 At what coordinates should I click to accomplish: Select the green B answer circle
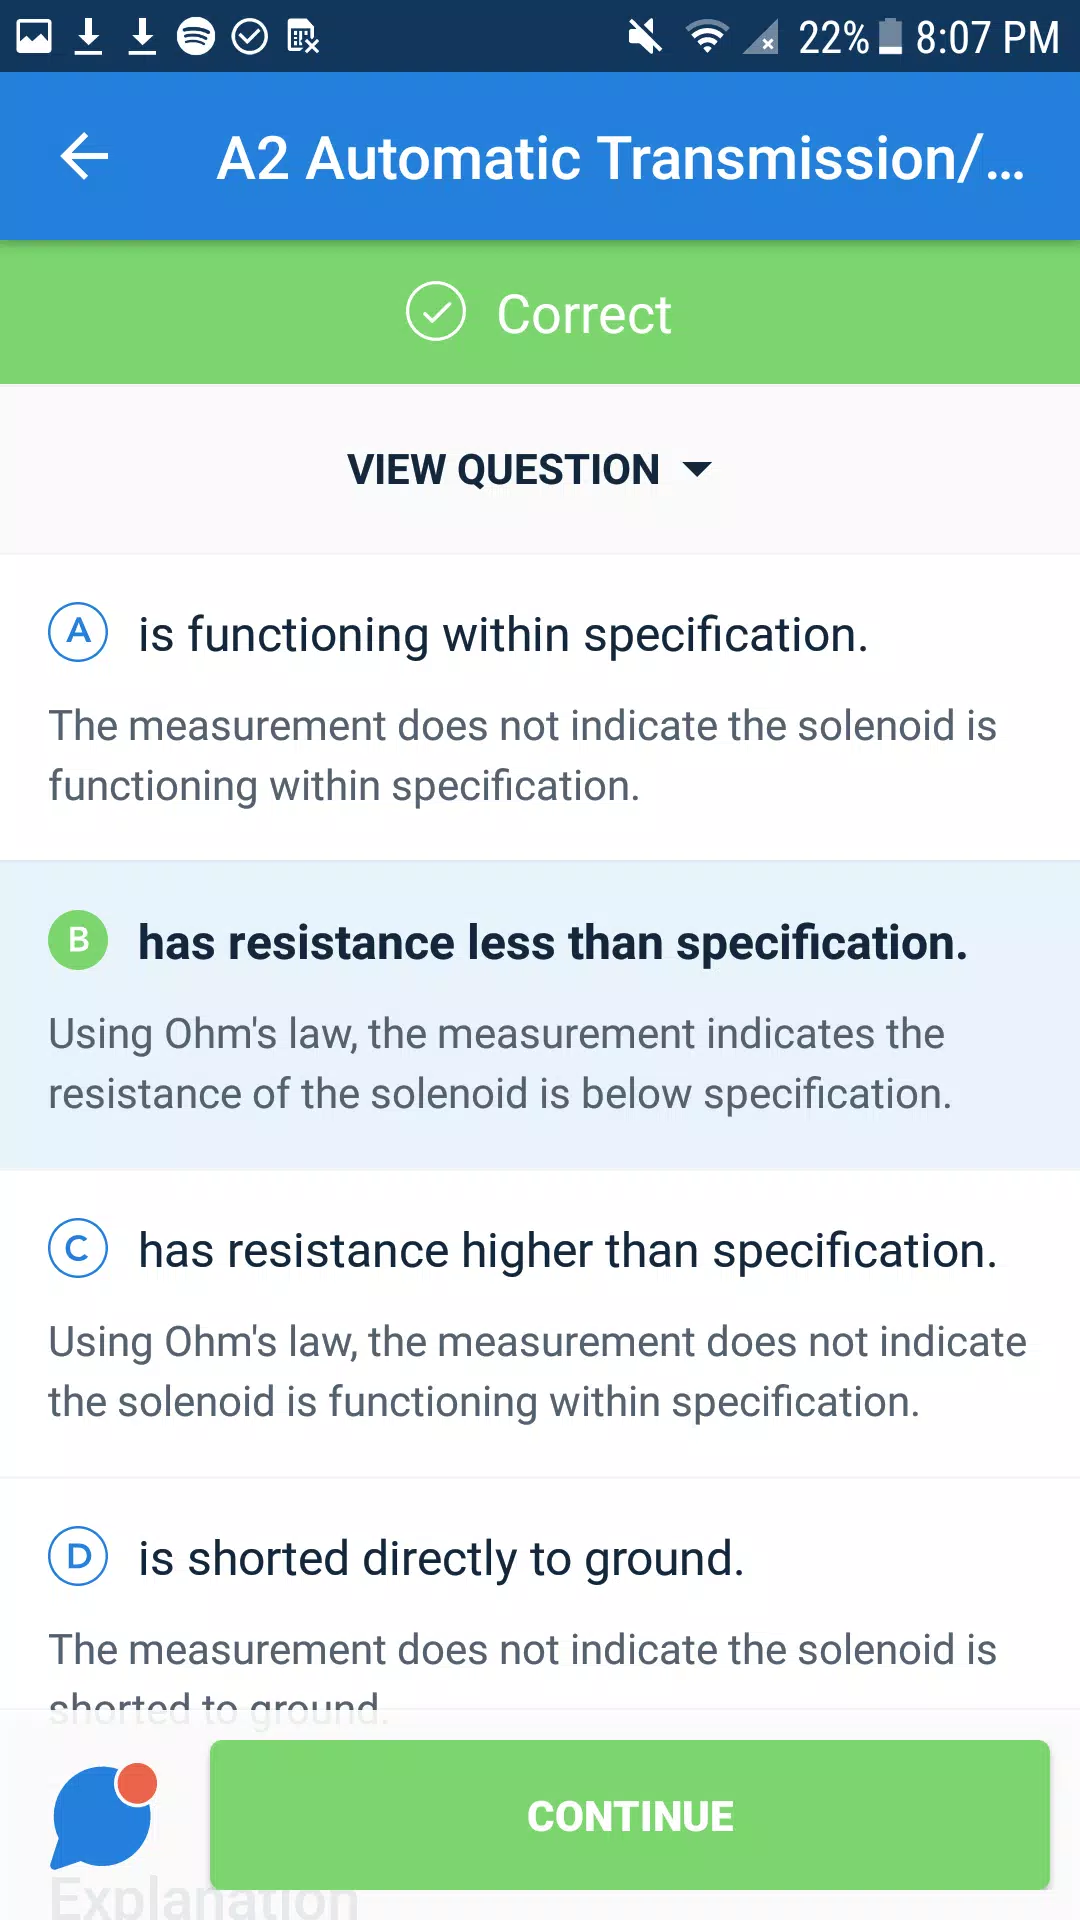(78, 940)
